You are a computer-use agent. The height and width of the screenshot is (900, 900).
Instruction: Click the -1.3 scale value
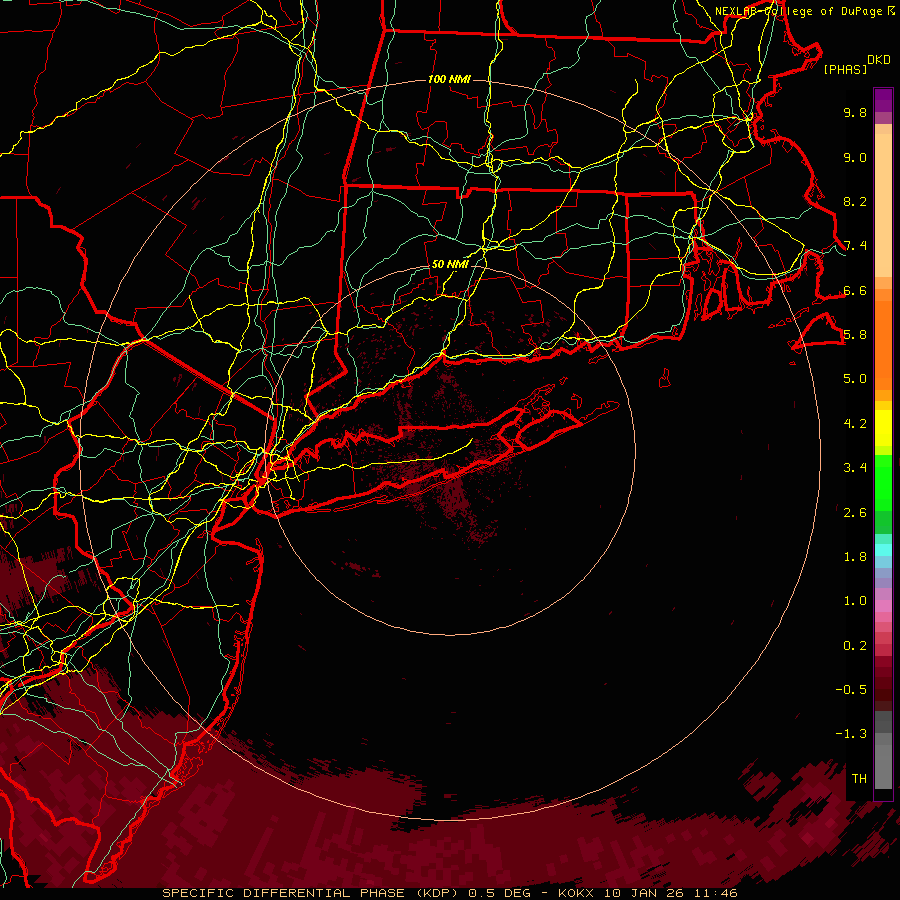[x=851, y=734]
